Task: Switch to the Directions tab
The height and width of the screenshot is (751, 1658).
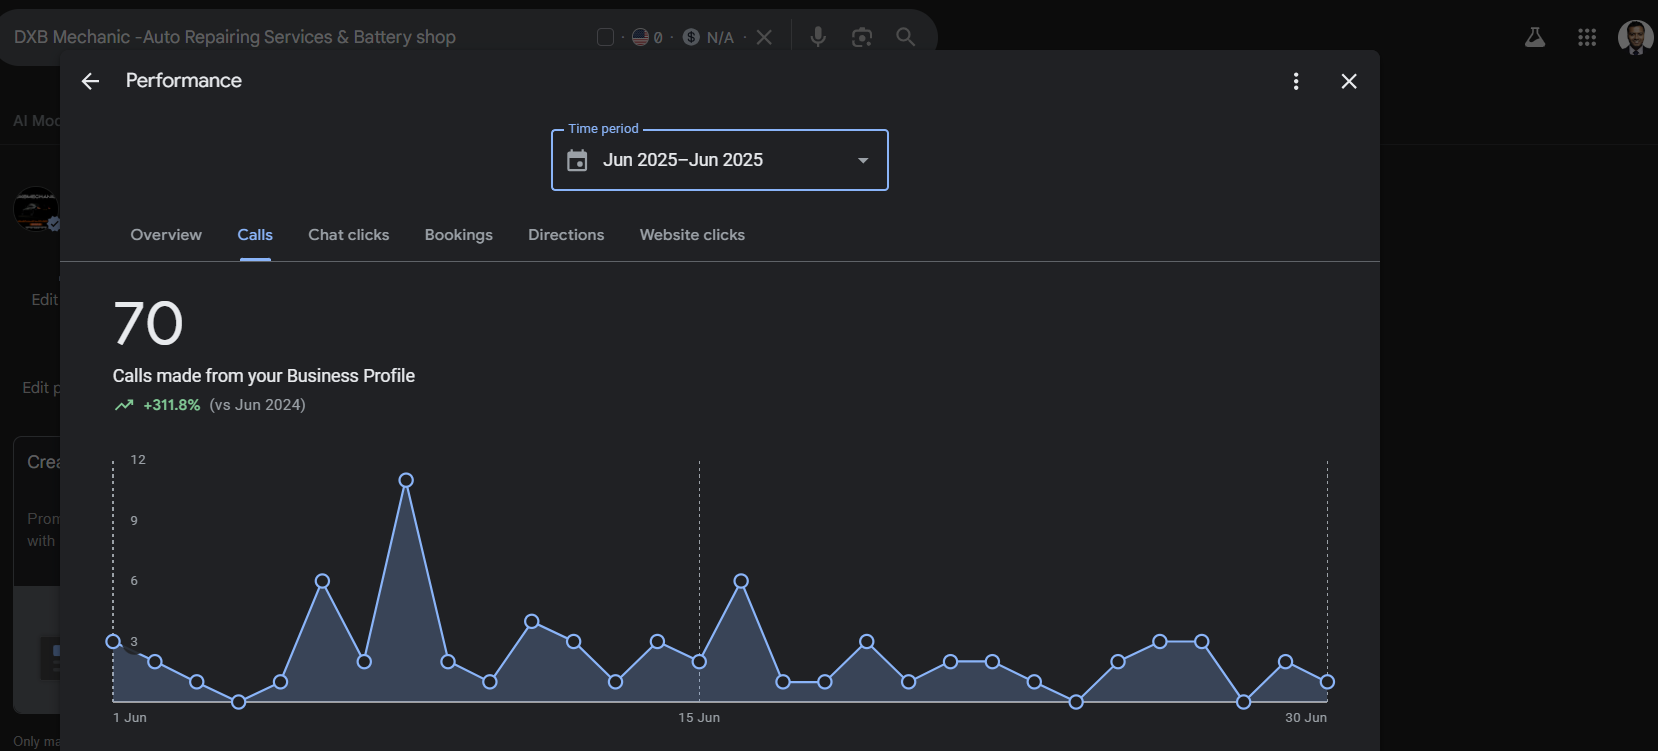Action: tap(566, 235)
